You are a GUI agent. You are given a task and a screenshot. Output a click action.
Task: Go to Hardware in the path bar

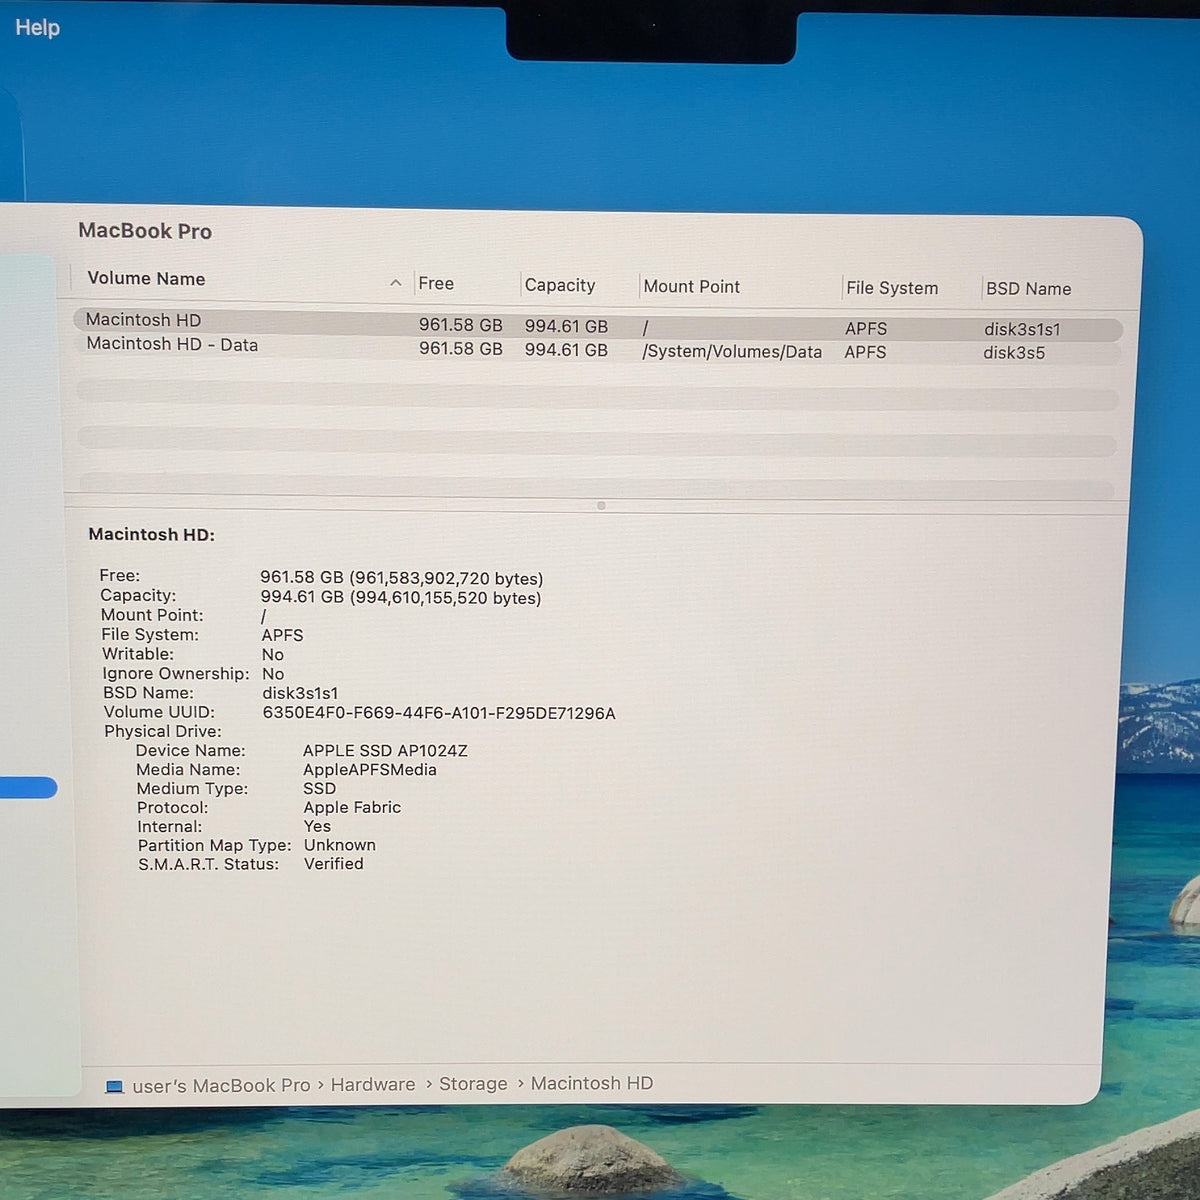click(373, 1084)
